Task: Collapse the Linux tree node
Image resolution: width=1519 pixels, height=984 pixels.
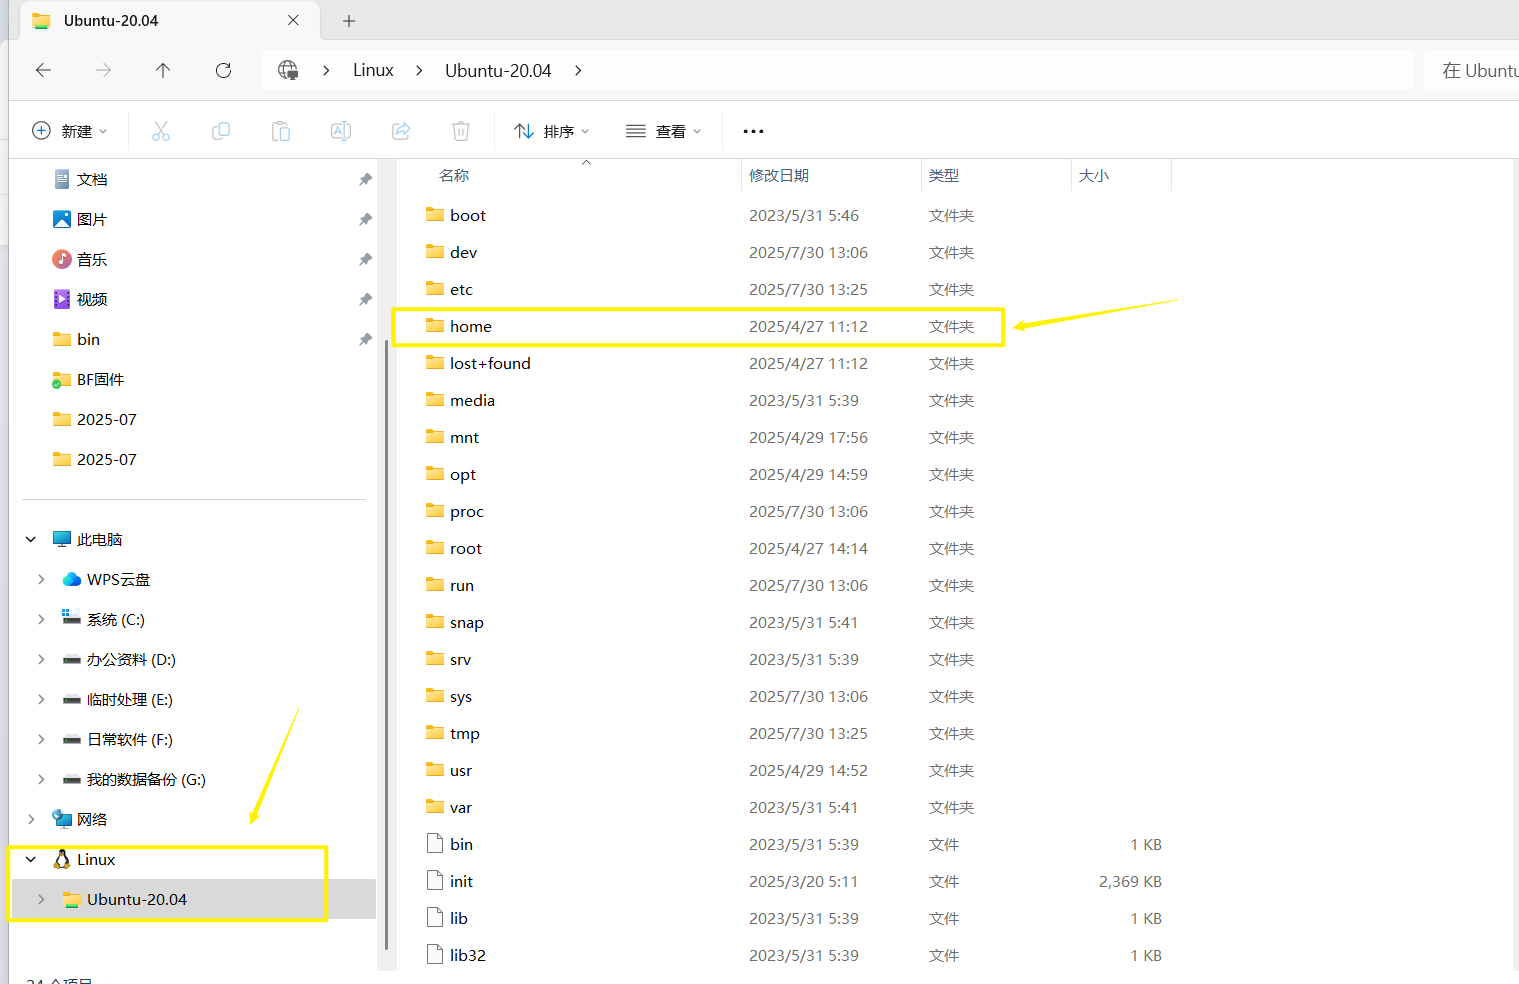Action: [x=31, y=859]
